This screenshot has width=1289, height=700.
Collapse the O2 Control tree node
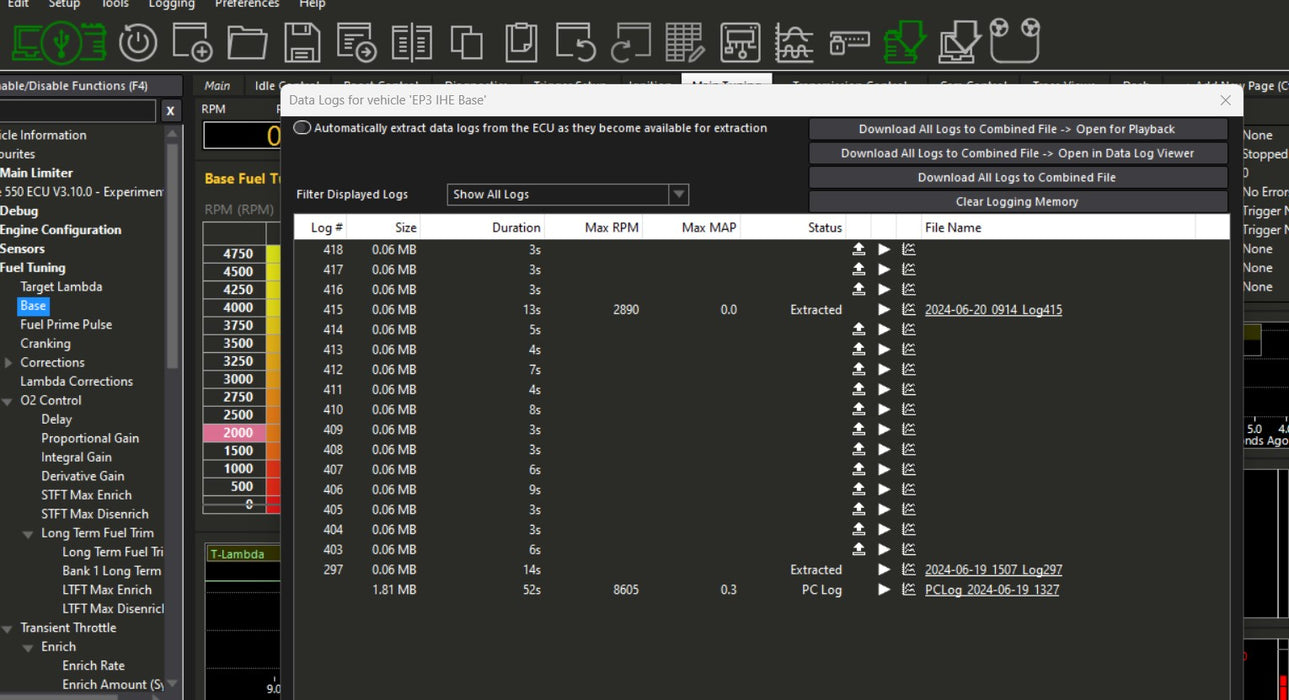9,401
